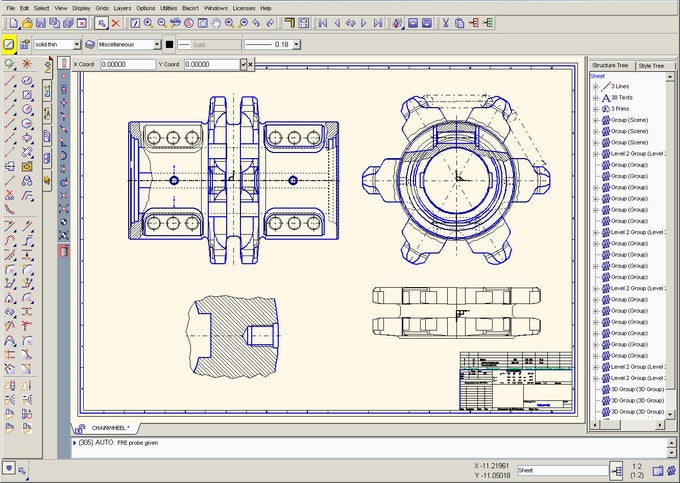
Task: Click the Save disk icon
Action: click(40, 23)
